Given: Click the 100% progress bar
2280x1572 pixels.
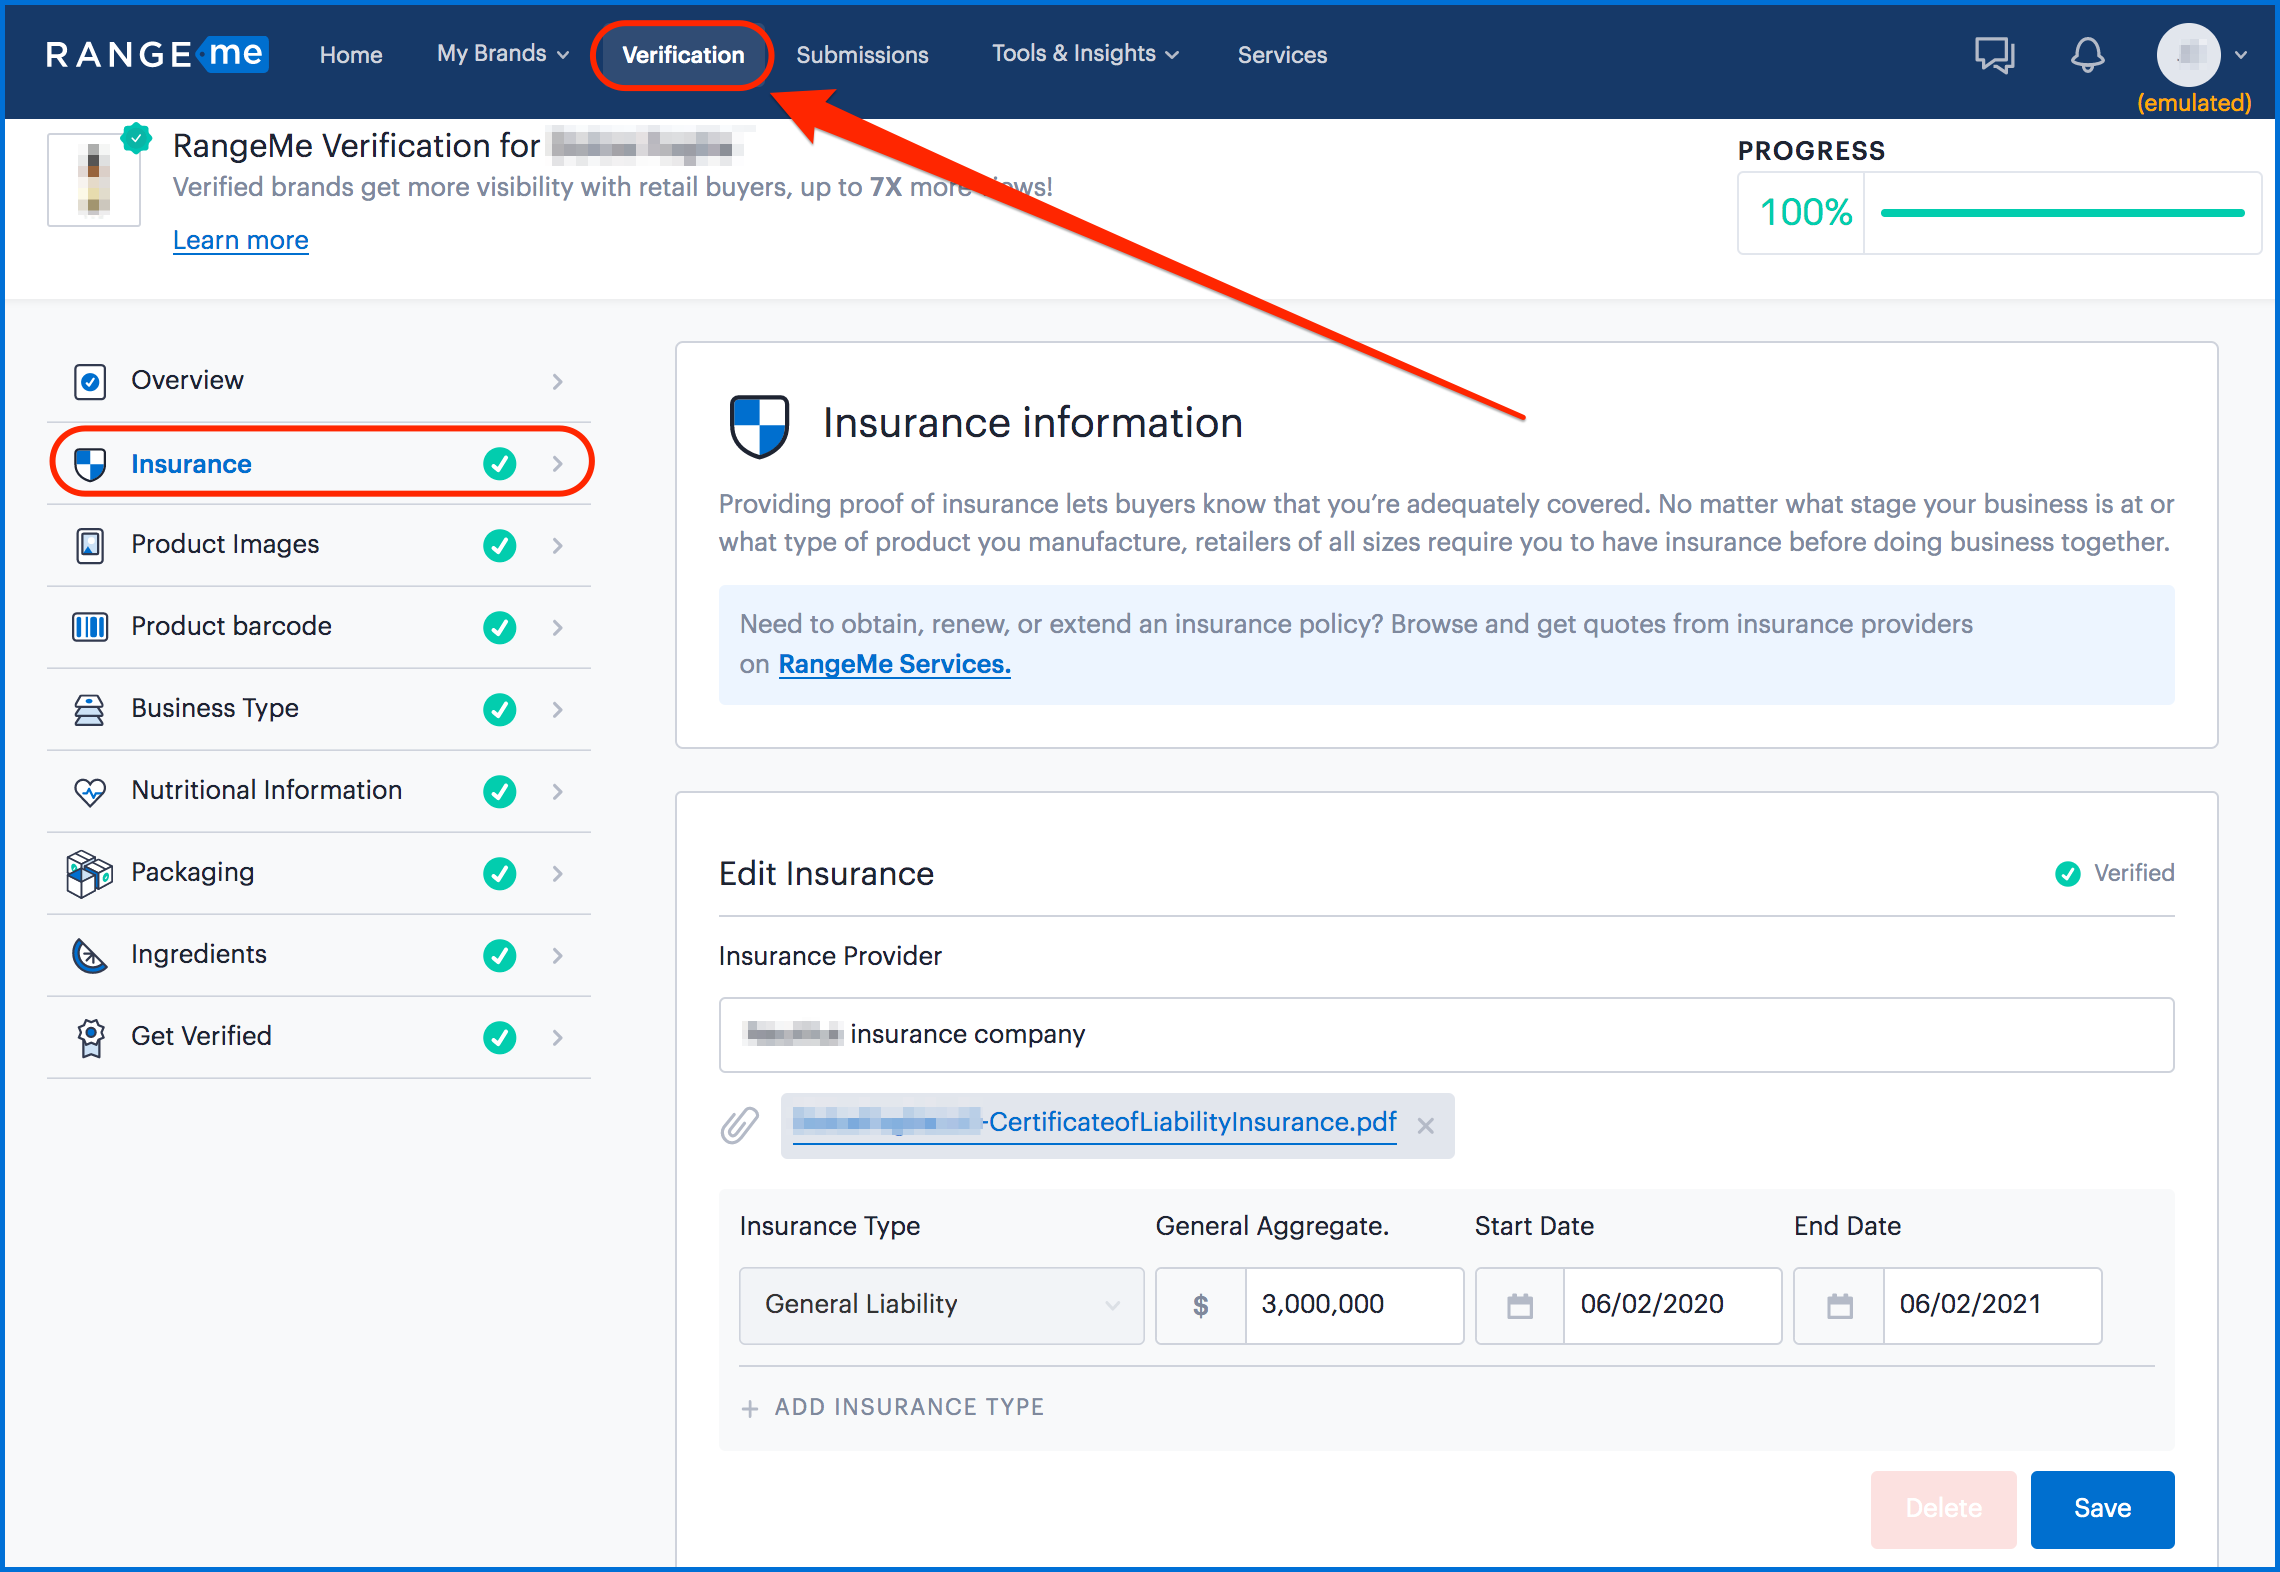Looking at the screenshot, I should coord(2062,213).
